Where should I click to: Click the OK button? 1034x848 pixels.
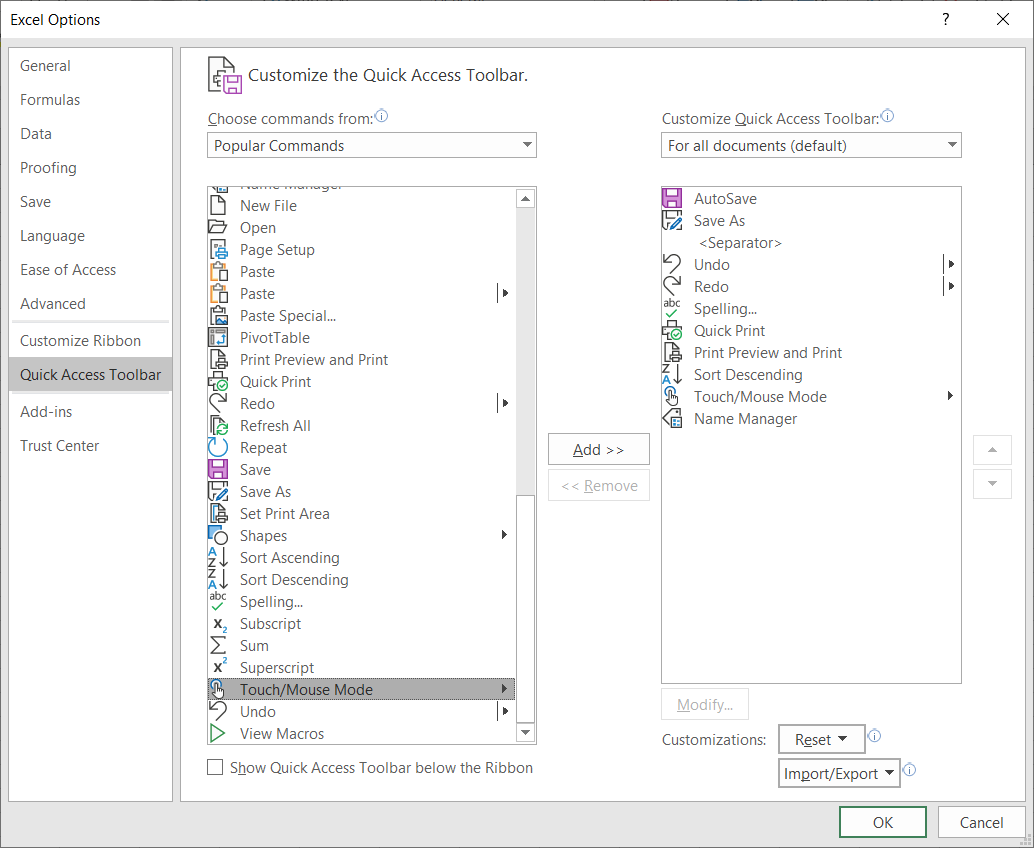(883, 822)
